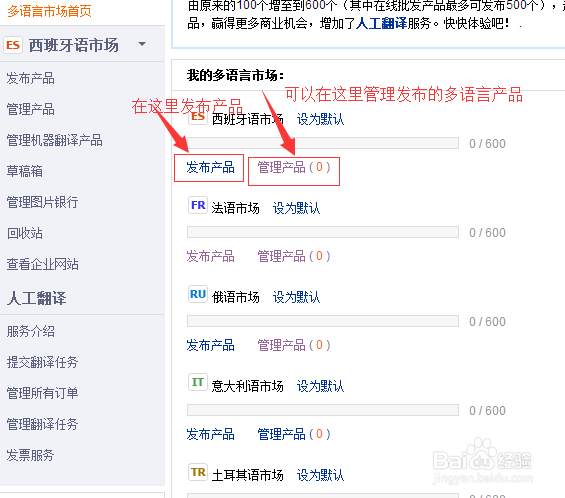Click the RU Russian market badge icon
This screenshot has height=498, width=565.
(198, 294)
